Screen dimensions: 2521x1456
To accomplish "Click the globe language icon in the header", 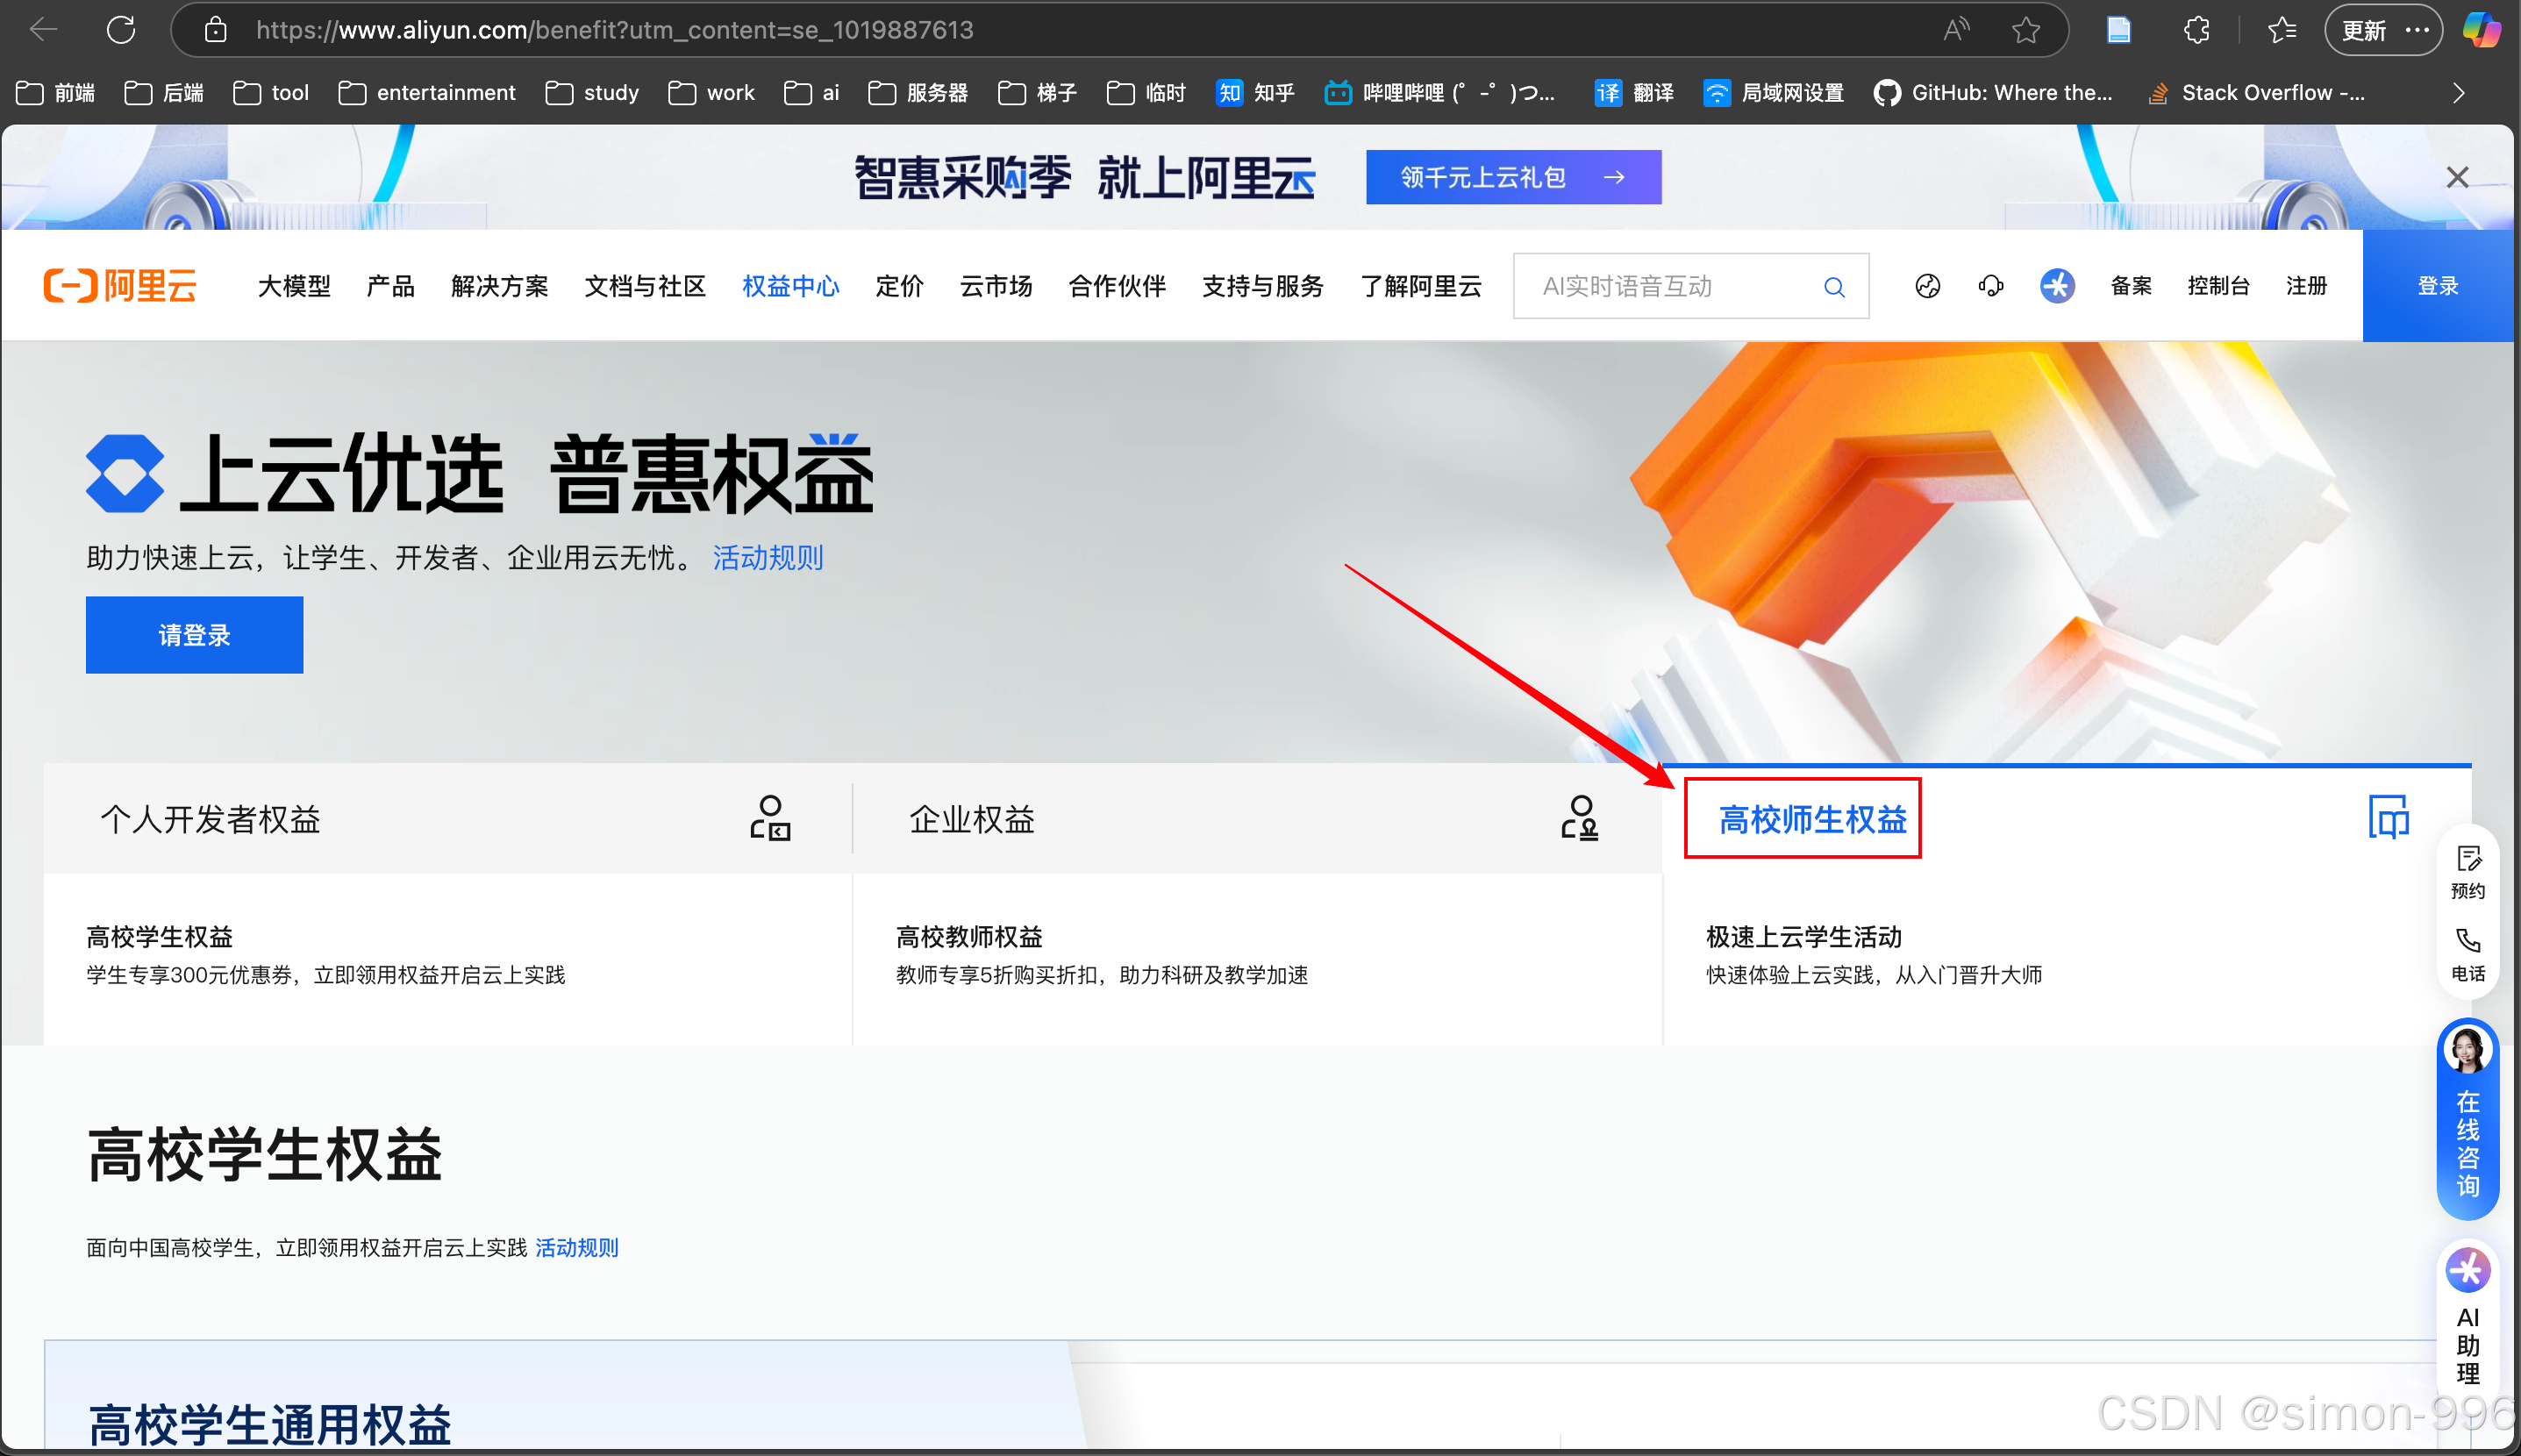I will [x=1927, y=286].
